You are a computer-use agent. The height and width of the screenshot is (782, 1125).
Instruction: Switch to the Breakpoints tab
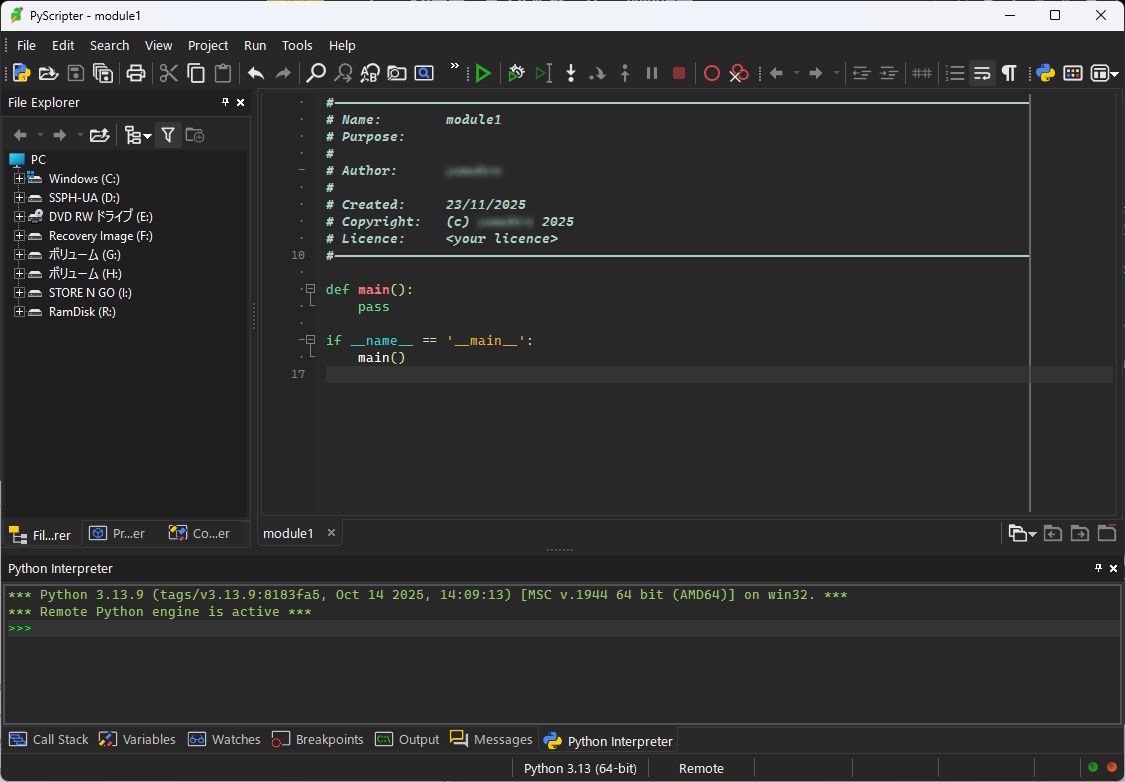click(318, 740)
